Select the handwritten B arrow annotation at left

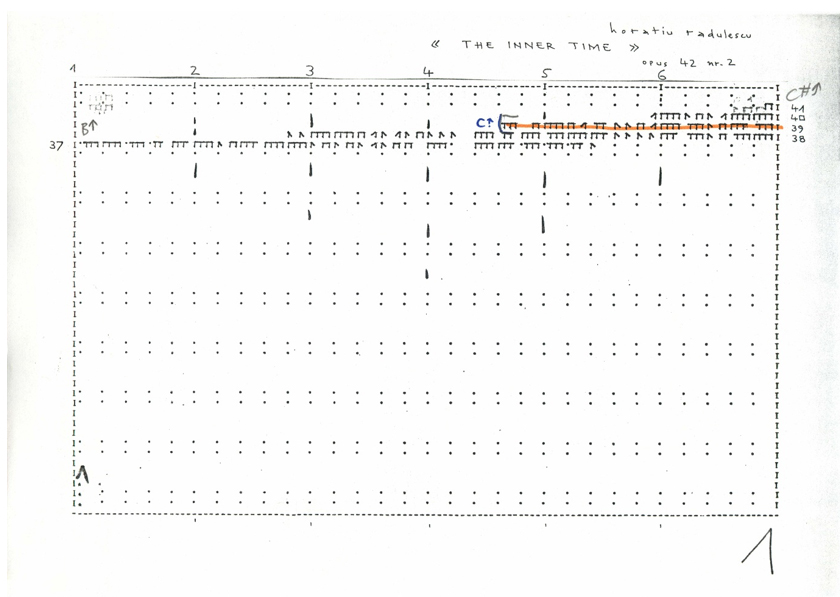tap(87, 127)
